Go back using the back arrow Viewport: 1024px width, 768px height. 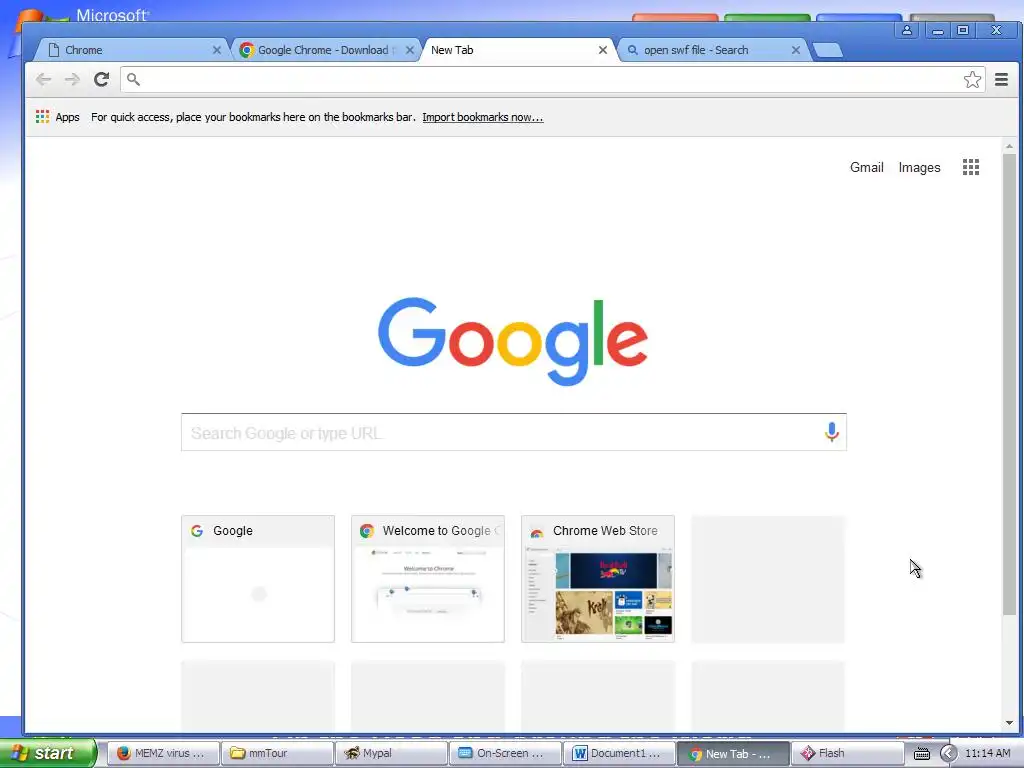(x=44, y=80)
